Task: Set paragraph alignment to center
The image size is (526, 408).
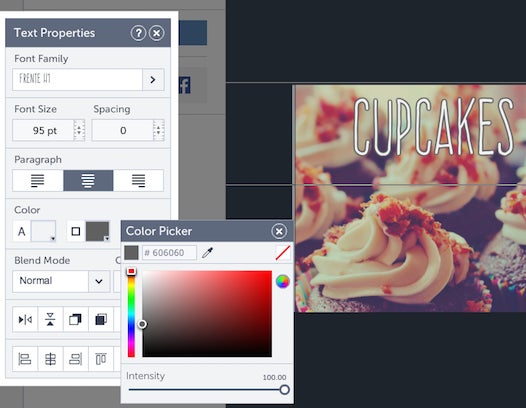Action: [88, 181]
